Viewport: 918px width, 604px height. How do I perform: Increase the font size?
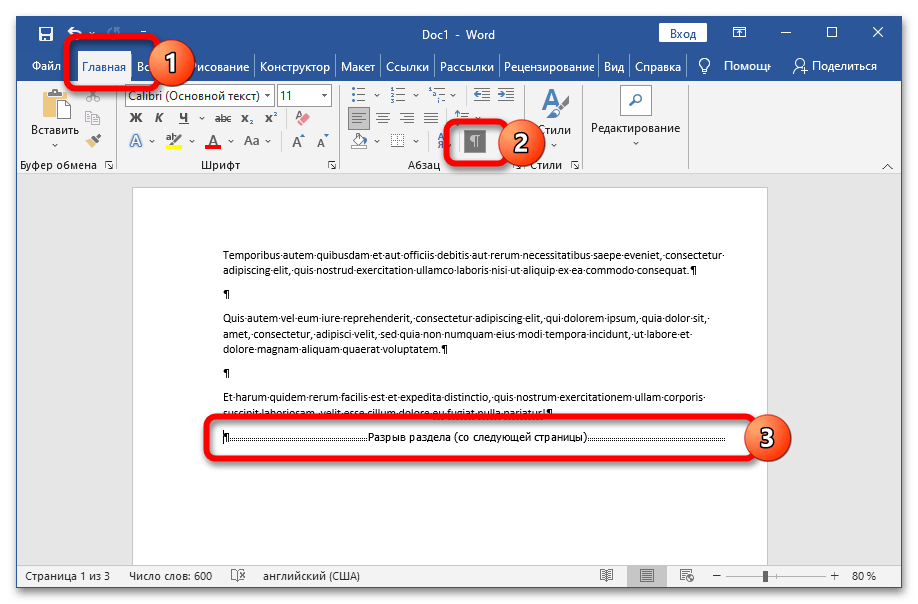(x=297, y=141)
